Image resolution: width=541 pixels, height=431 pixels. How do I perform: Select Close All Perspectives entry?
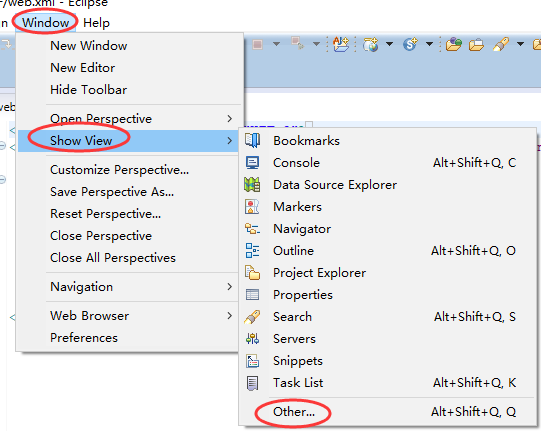(x=113, y=258)
